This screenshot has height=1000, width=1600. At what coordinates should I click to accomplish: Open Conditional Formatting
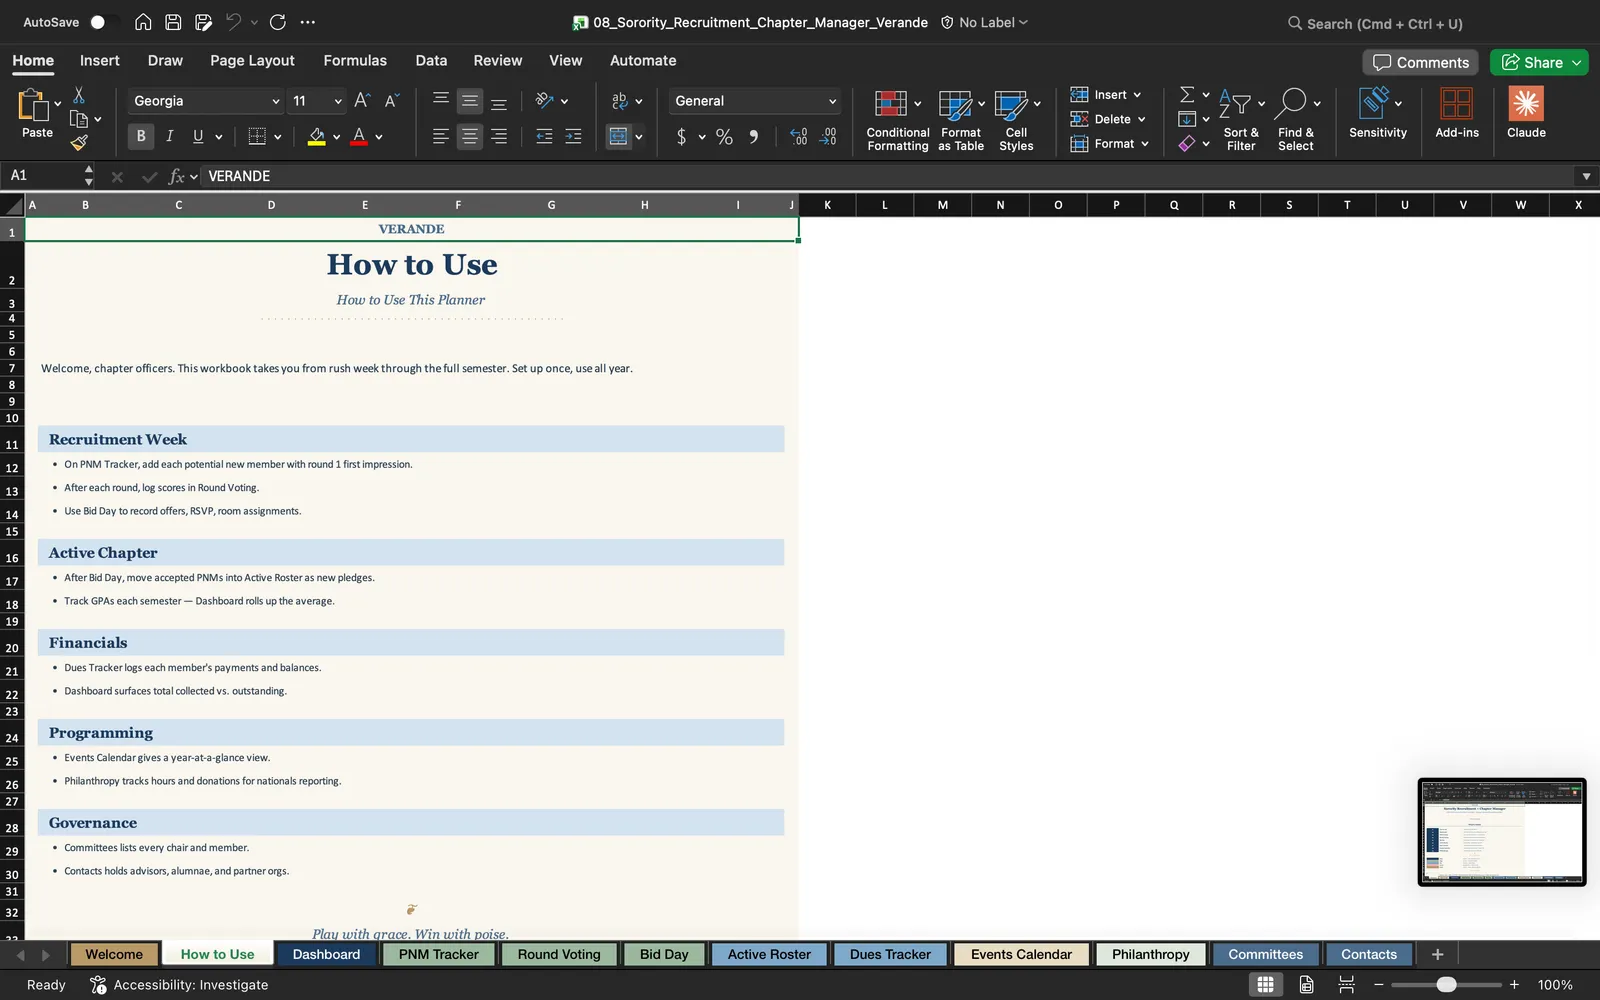pyautogui.click(x=897, y=120)
